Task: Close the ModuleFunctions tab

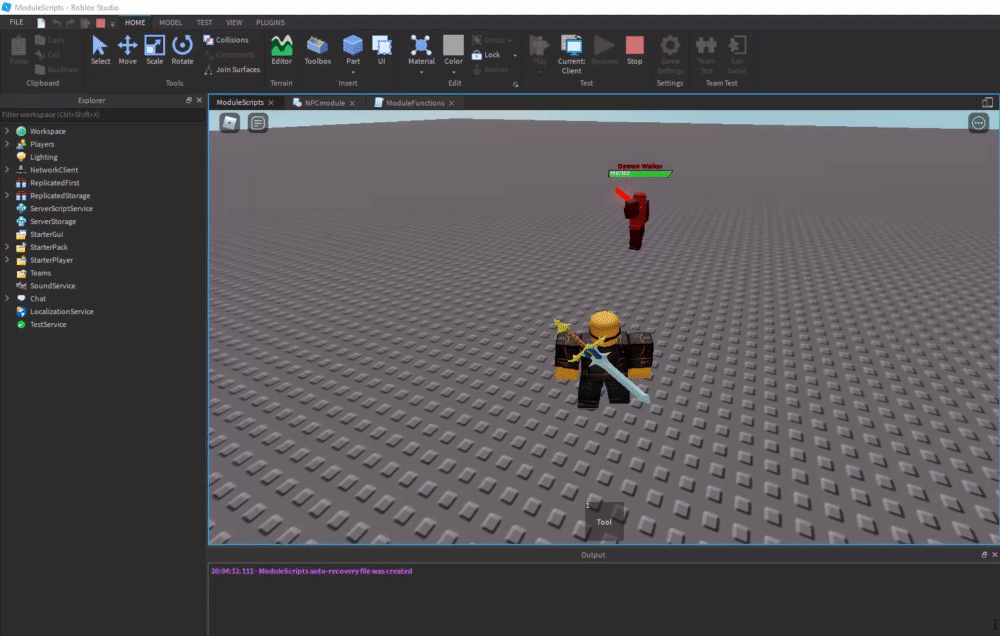Action: [452, 103]
